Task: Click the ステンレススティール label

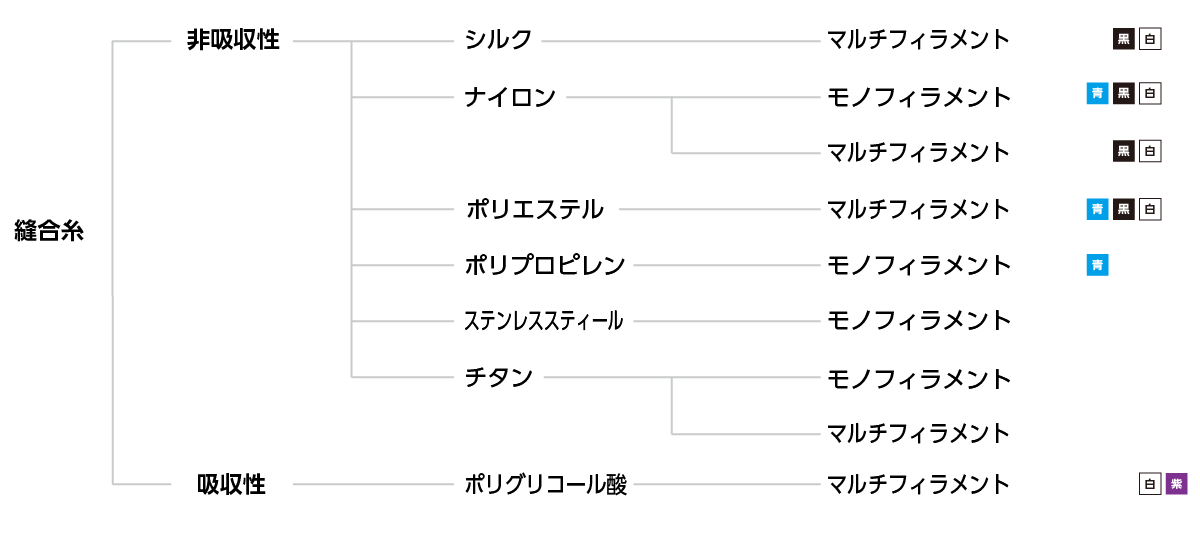Action: tap(544, 321)
